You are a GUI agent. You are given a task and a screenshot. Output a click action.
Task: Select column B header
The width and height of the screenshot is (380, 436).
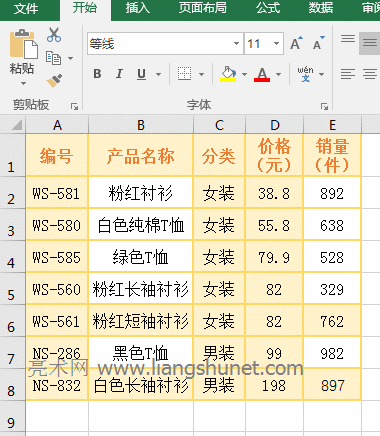(x=141, y=125)
